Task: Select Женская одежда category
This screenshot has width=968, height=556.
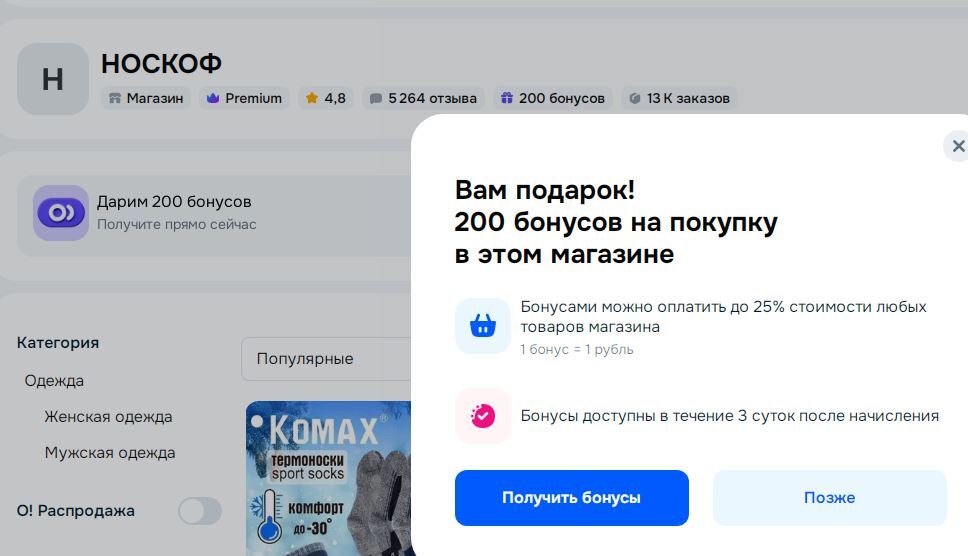Action: (x=108, y=417)
